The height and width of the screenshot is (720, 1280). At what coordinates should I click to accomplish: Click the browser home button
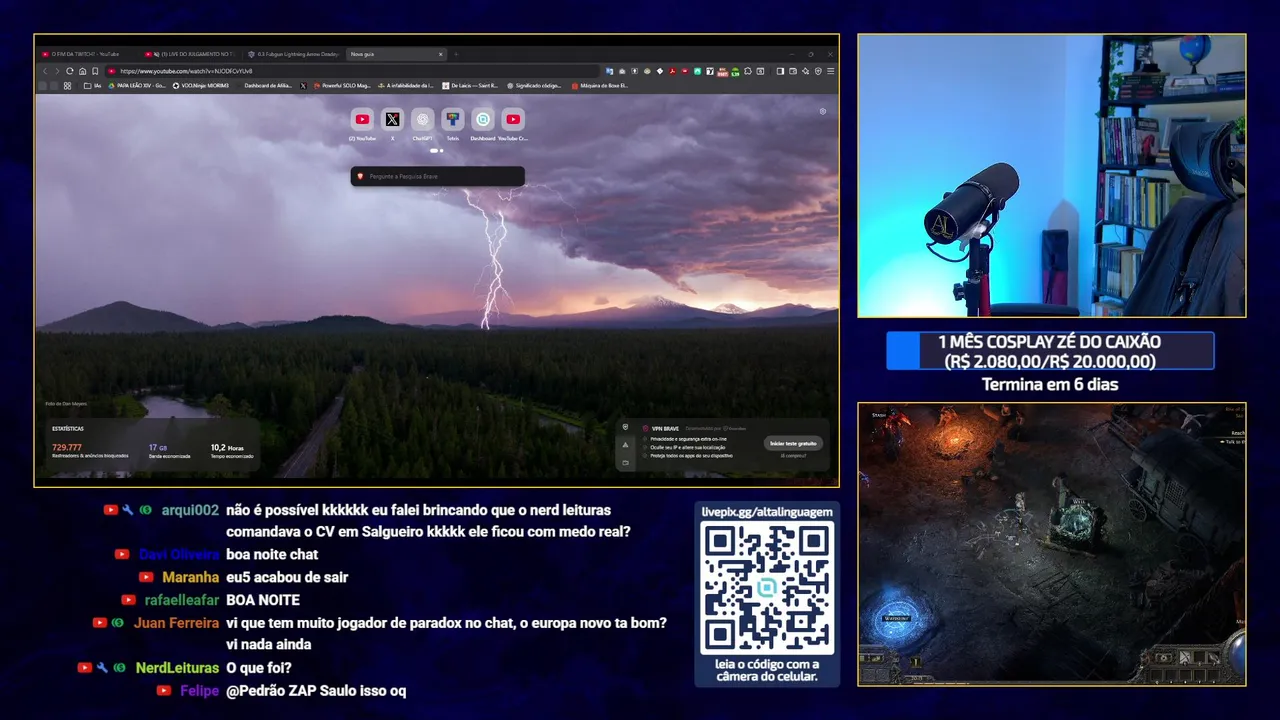tap(82, 71)
